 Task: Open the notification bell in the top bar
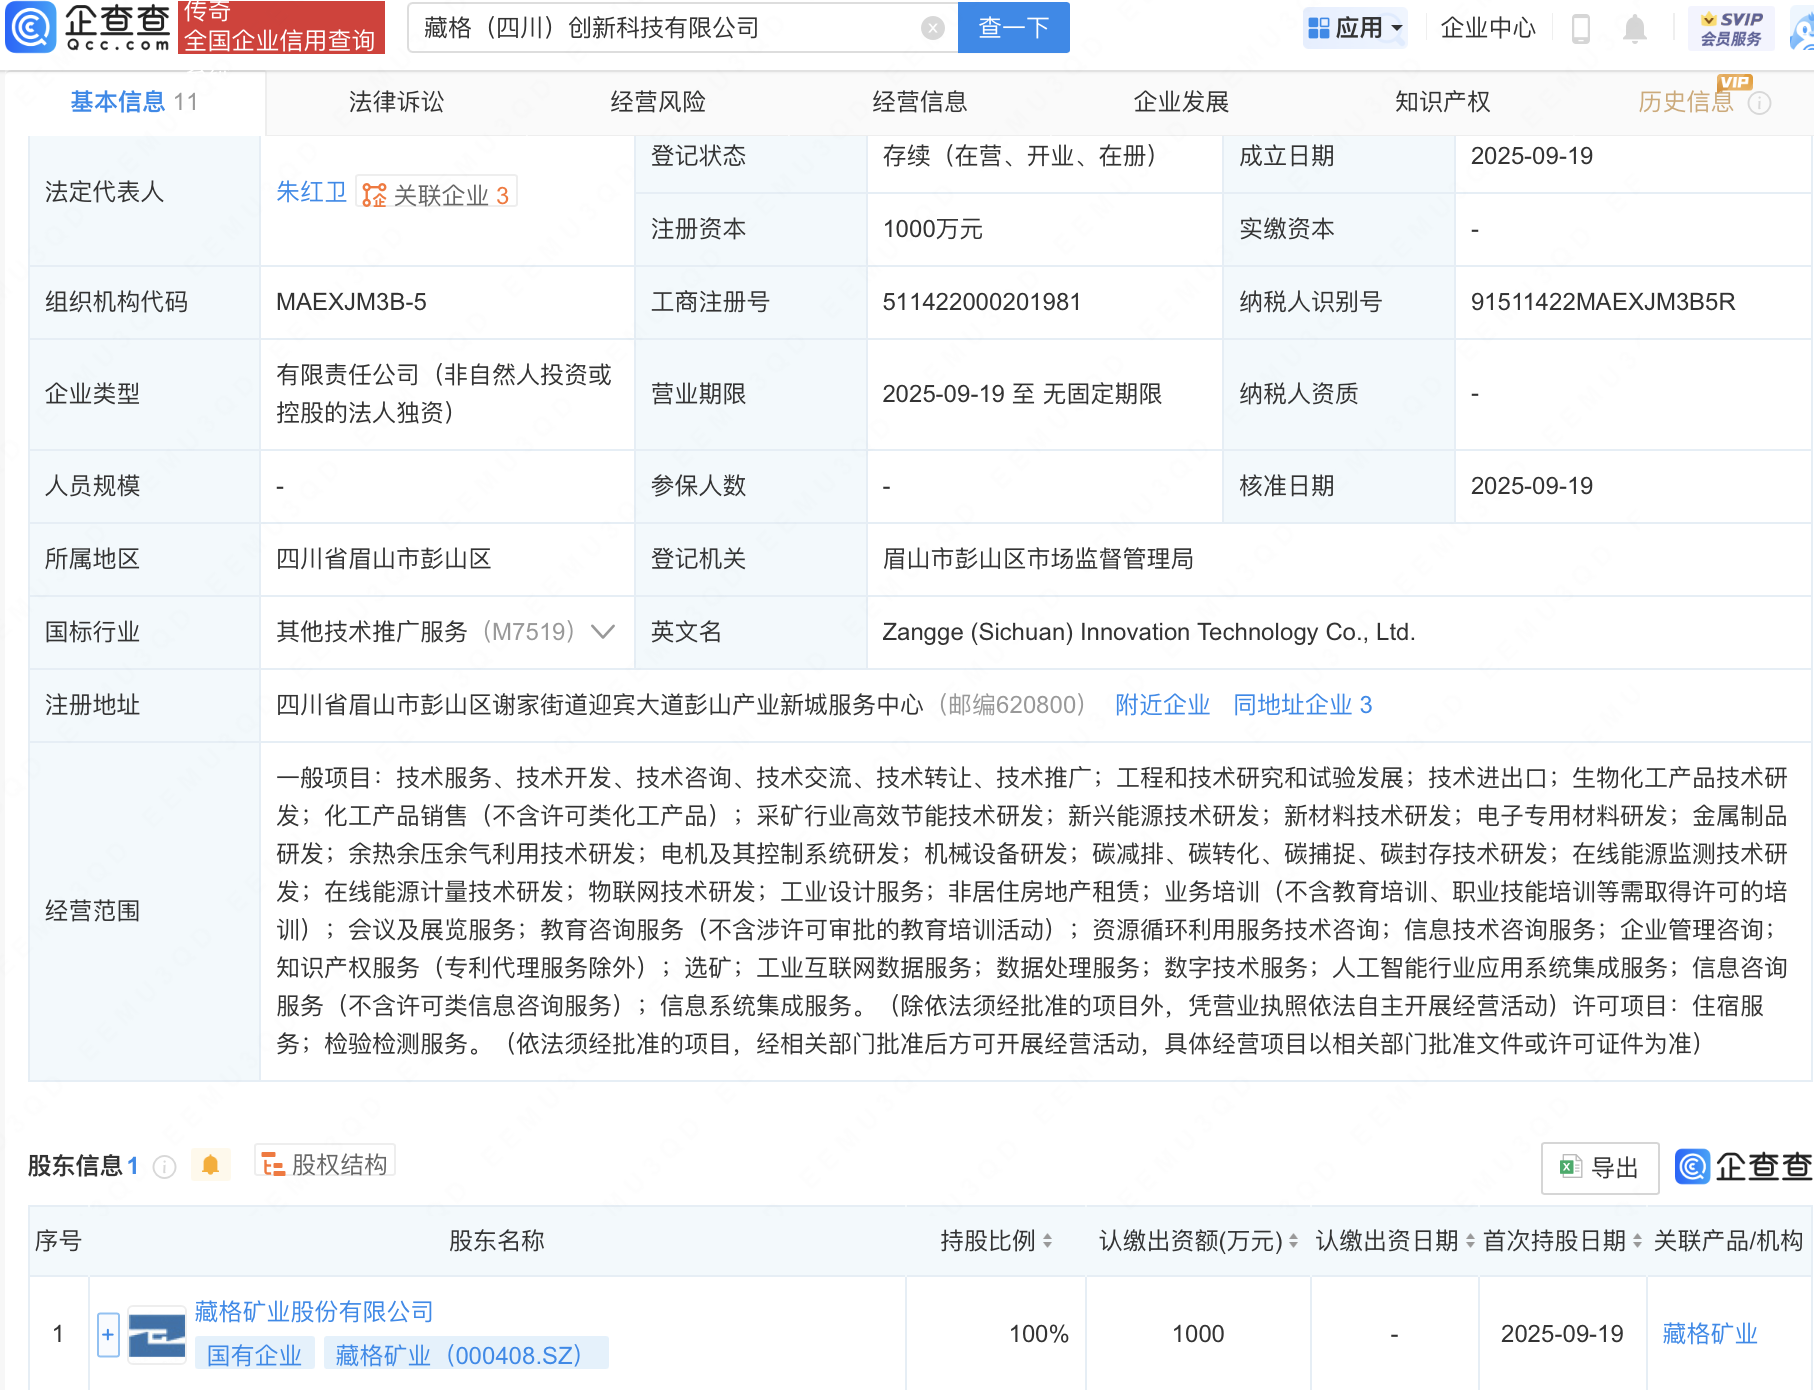pyautogui.click(x=1636, y=28)
